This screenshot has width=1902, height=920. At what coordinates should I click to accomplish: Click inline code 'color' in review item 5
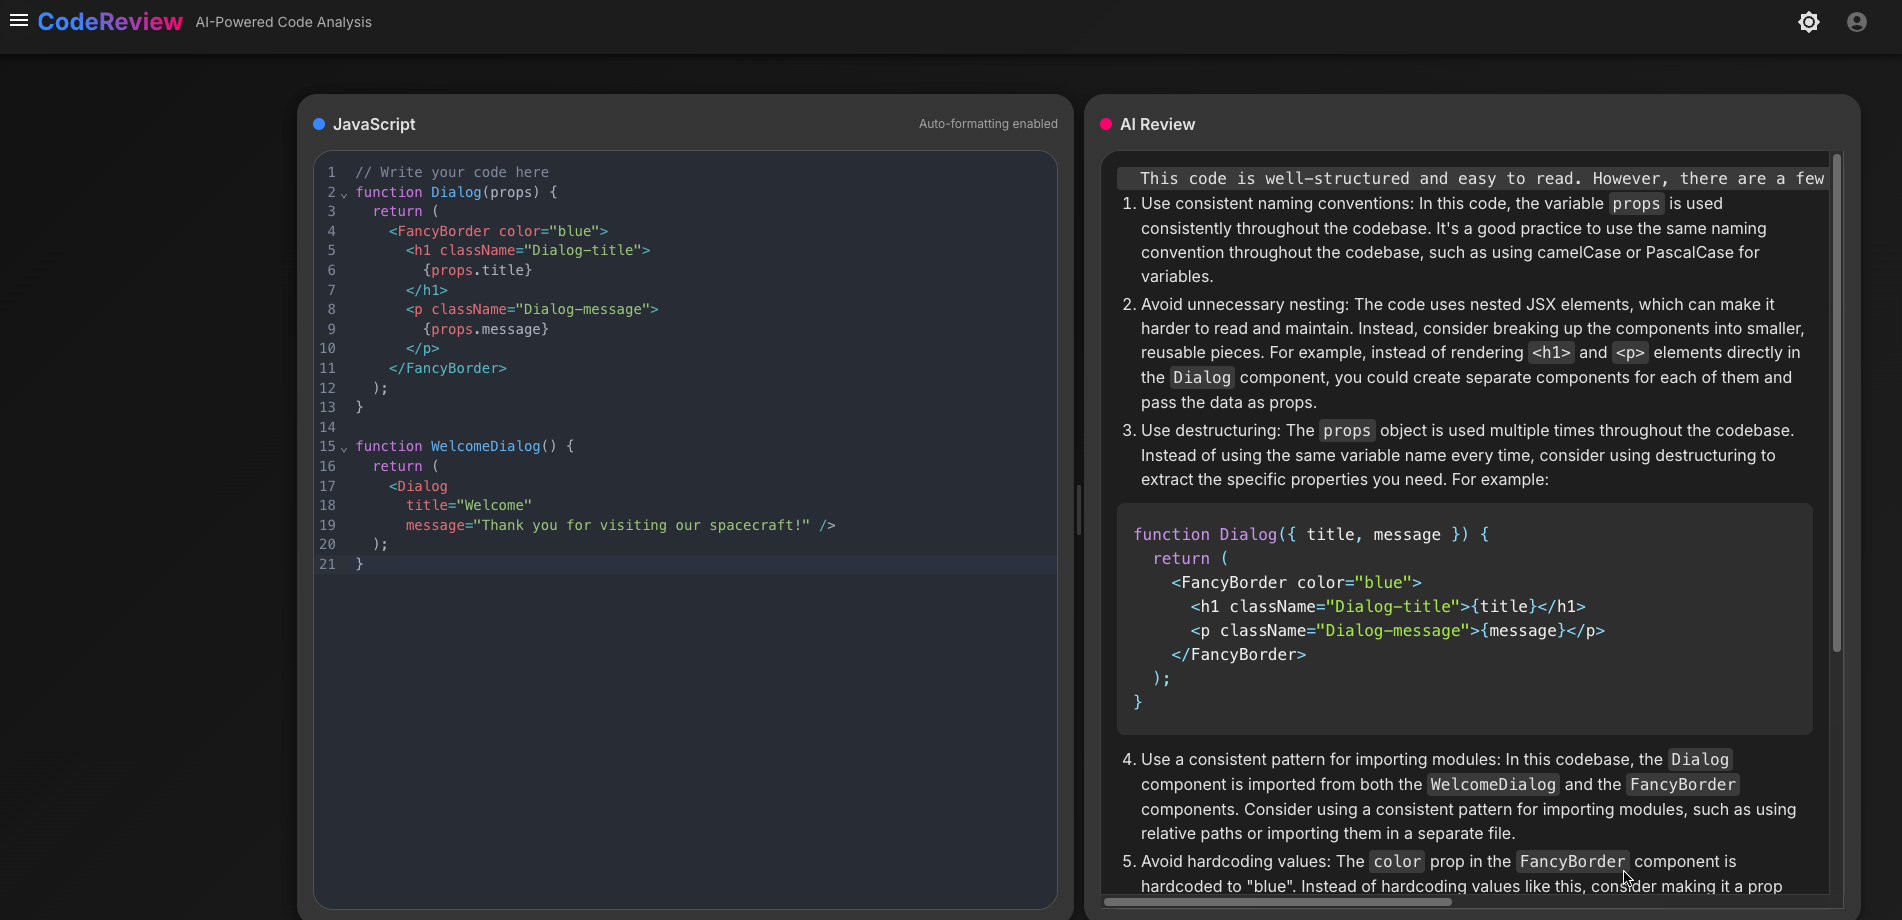click(x=1397, y=861)
